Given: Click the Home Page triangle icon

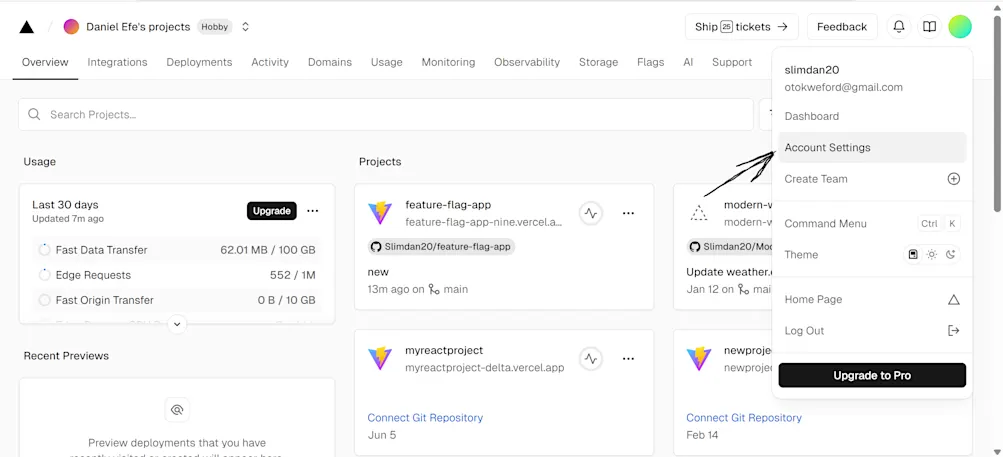Looking at the screenshot, I should [954, 300].
